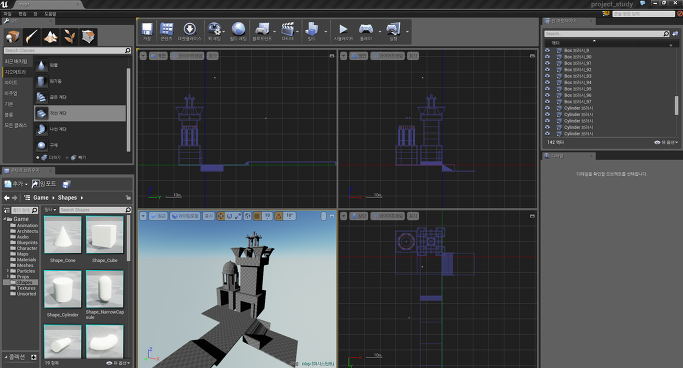Screen dimensions: 683x368
Task: Select the Place mode icon
Action: (13, 37)
